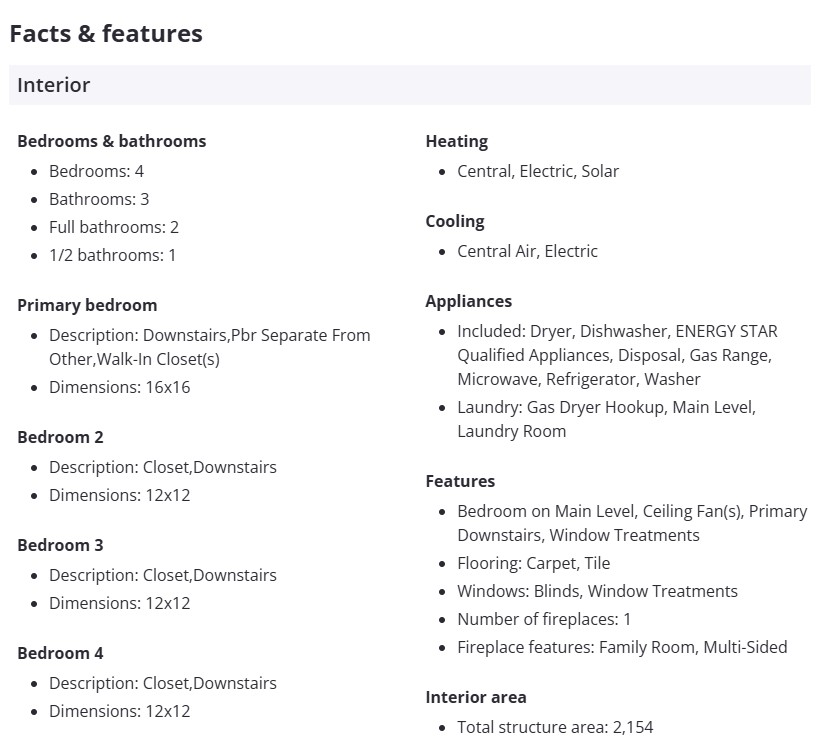Select the Total structure area: 2,154 entry
The image size is (829, 738).
point(555,727)
